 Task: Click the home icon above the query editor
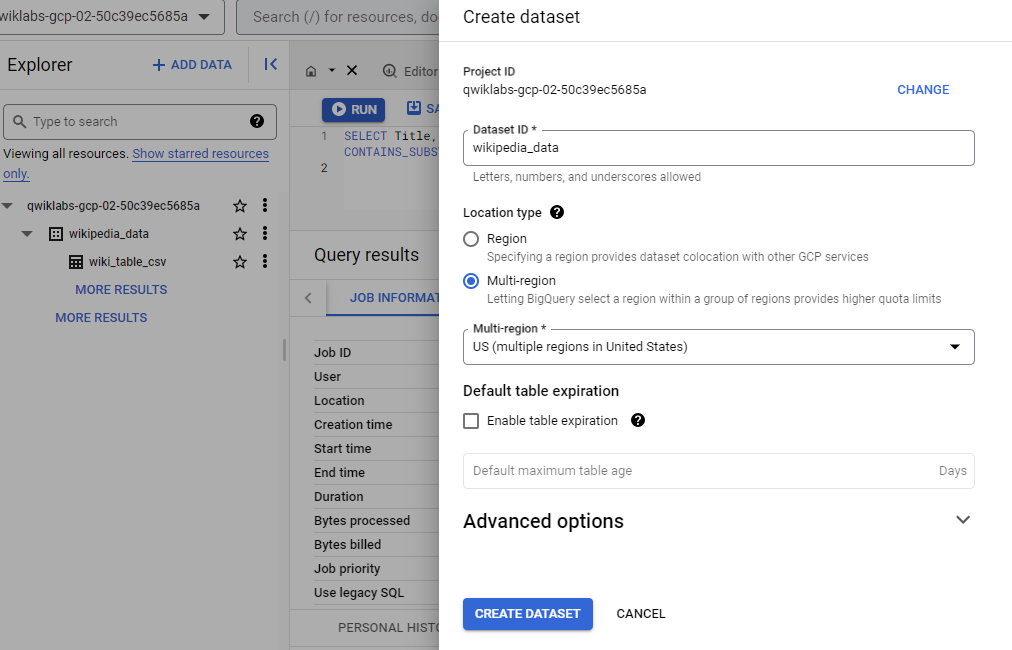(309, 70)
